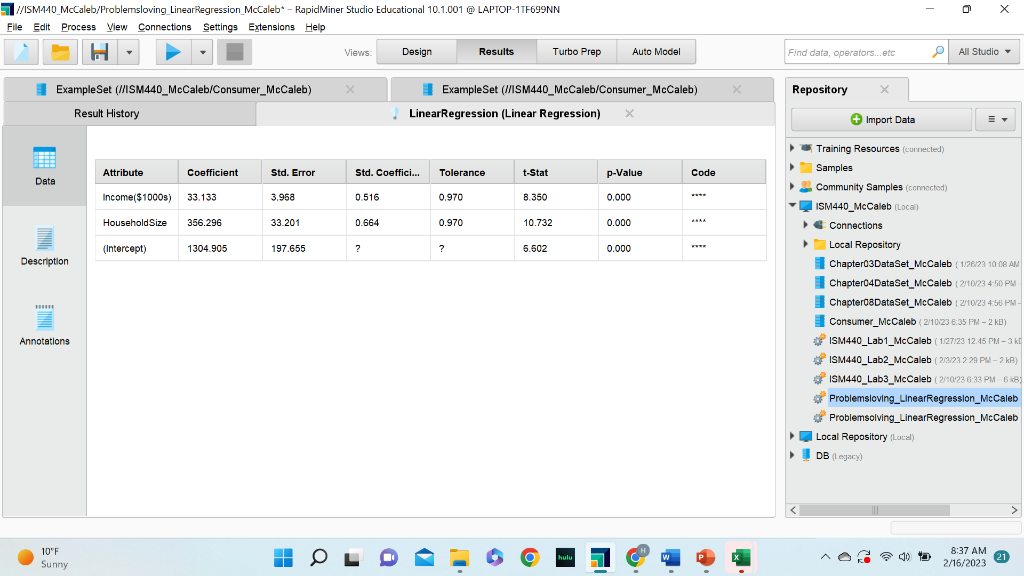Select Chapter04DataSet_McCaleb in repository

coord(890,283)
